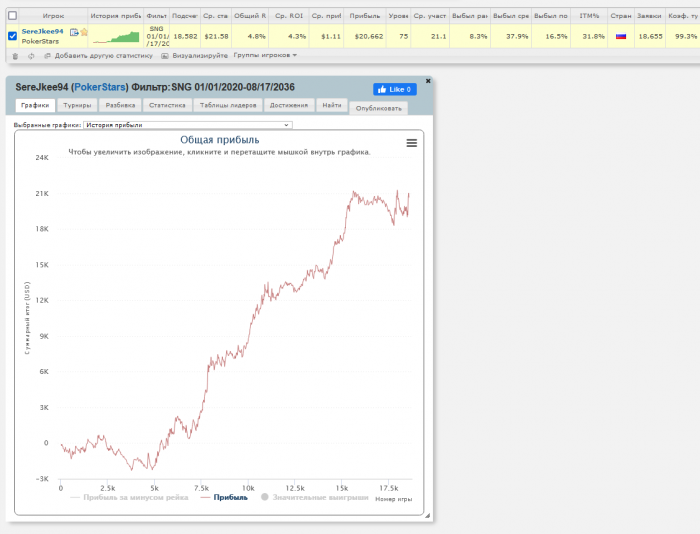Sort by the Игрок column header
This screenshot has height=534, width=700.
pyautogui.click(x=53, y=16)
